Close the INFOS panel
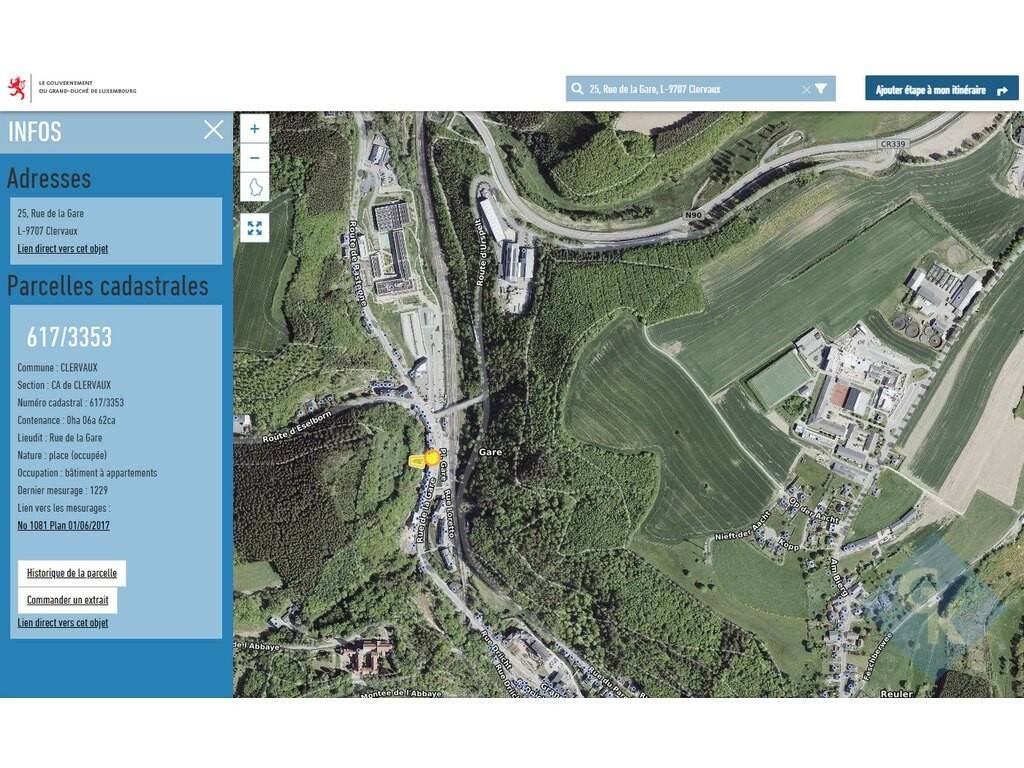The width and height of the screenshot is (1024, 768). point(213,130)
